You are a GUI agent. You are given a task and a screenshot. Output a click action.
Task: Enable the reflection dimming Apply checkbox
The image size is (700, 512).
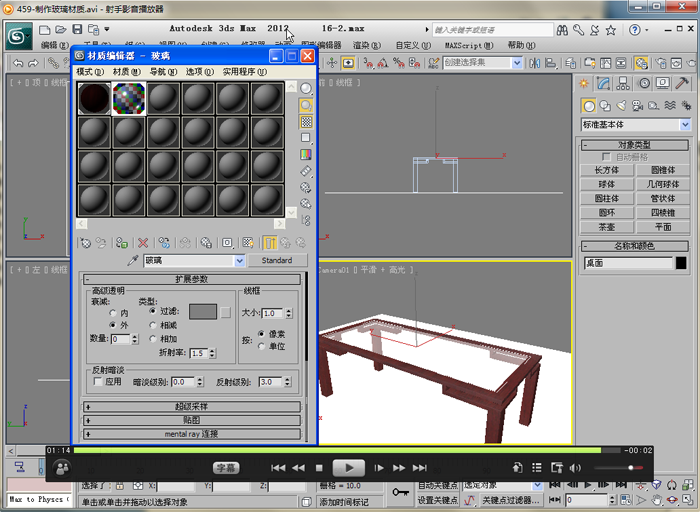[x=98, y=382]
